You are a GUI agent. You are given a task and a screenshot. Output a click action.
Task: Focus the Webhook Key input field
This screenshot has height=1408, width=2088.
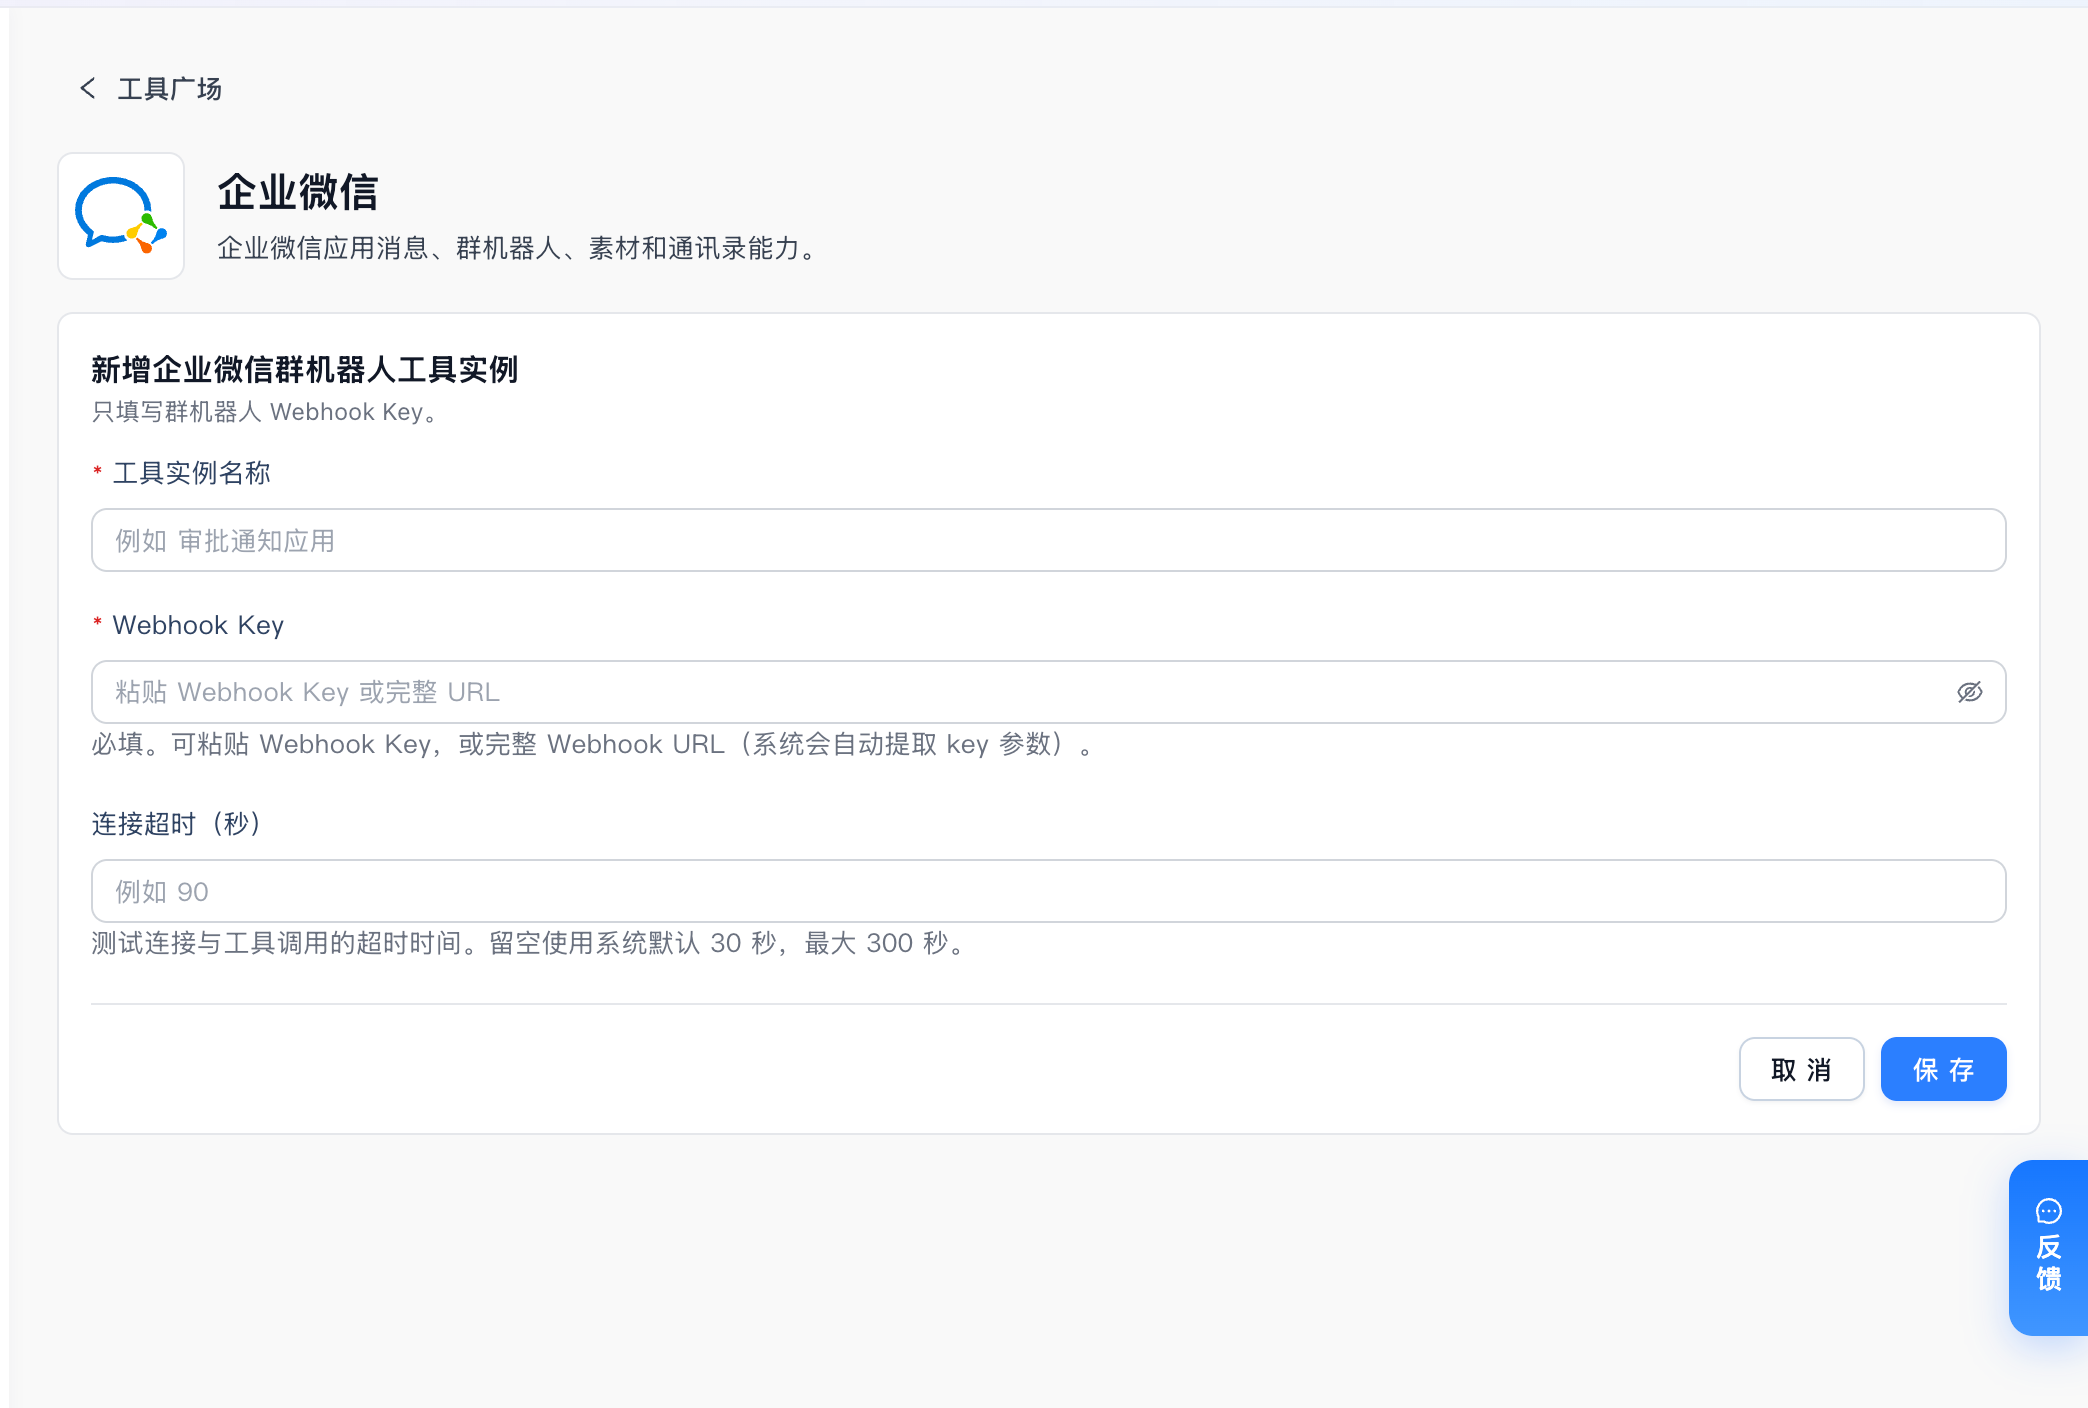[x=1048, y=692]
